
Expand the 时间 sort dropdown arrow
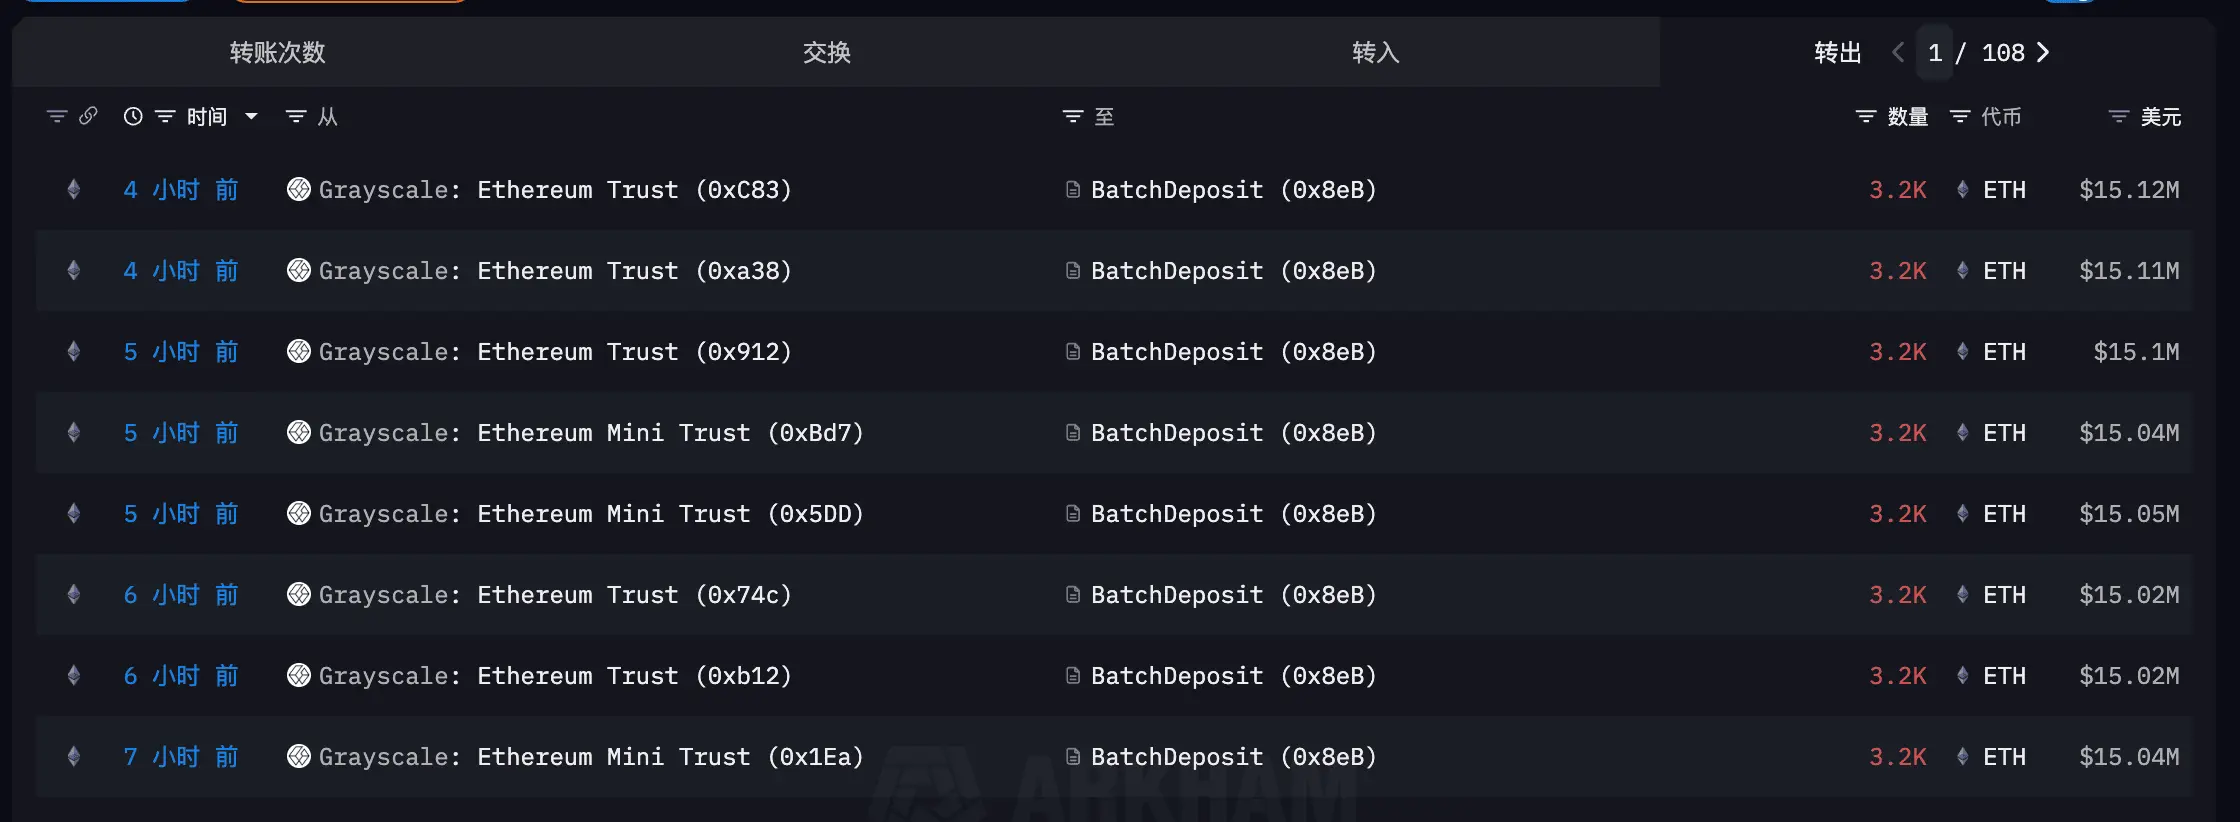pyautogui.click(x=251, y=116)
